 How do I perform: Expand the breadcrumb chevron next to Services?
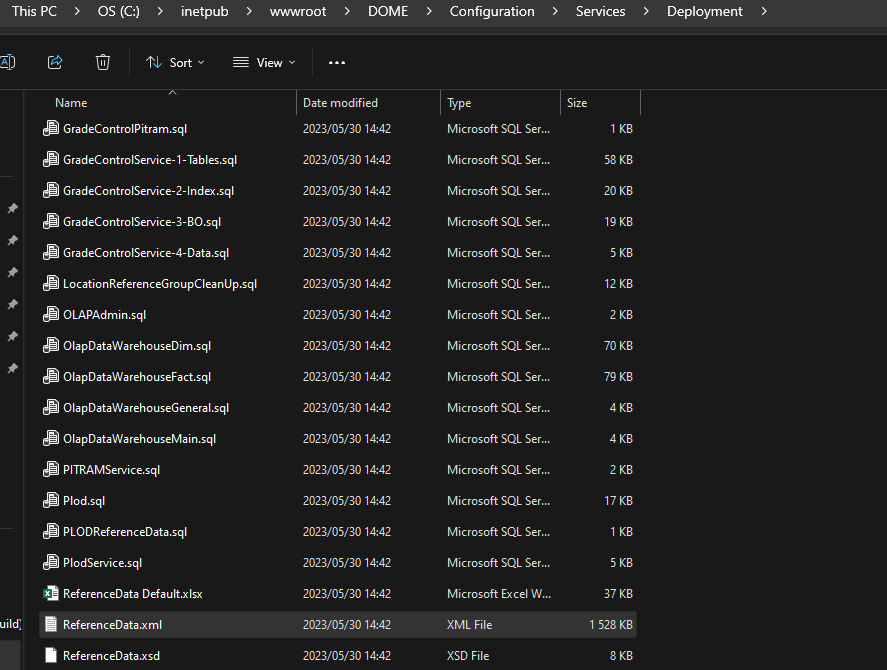pos(648,12)
